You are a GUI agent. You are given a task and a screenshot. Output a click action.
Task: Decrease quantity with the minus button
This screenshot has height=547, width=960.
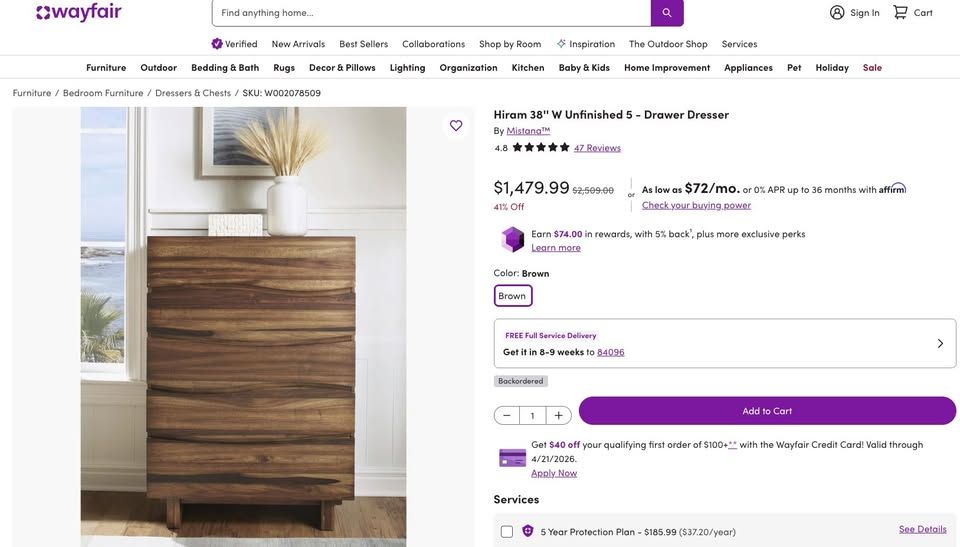click(507, 415)
